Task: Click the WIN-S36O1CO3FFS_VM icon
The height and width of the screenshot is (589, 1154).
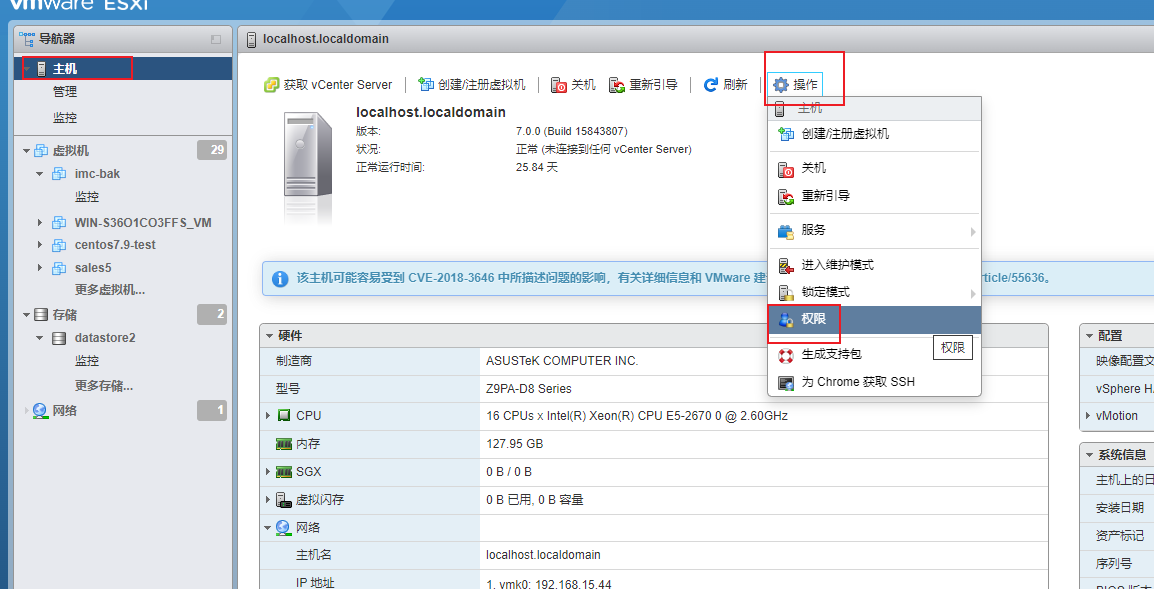Action: tap(59, 222)
